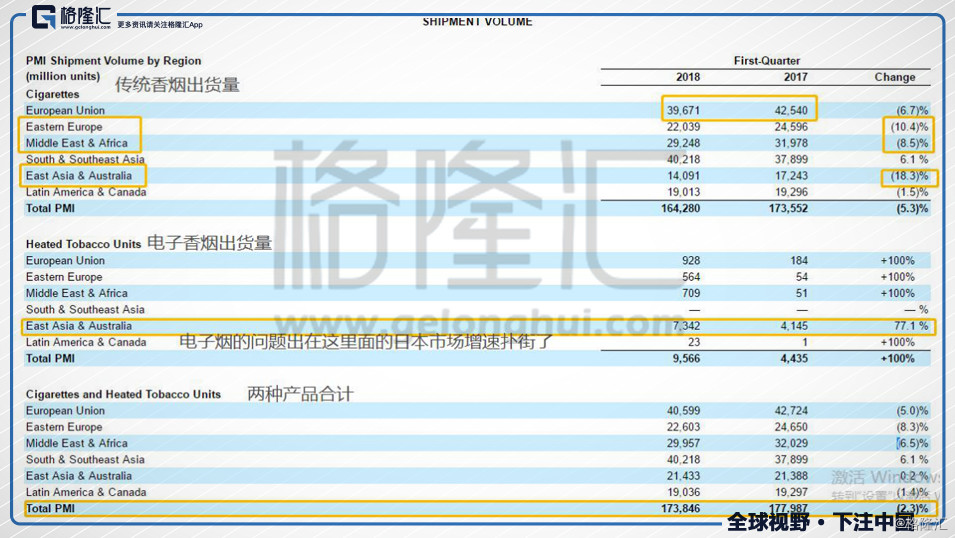Click the highlighted Eastern Europe label under Cigarettes
The width and height of the screenshot is (955, 538).
(64, 127)
